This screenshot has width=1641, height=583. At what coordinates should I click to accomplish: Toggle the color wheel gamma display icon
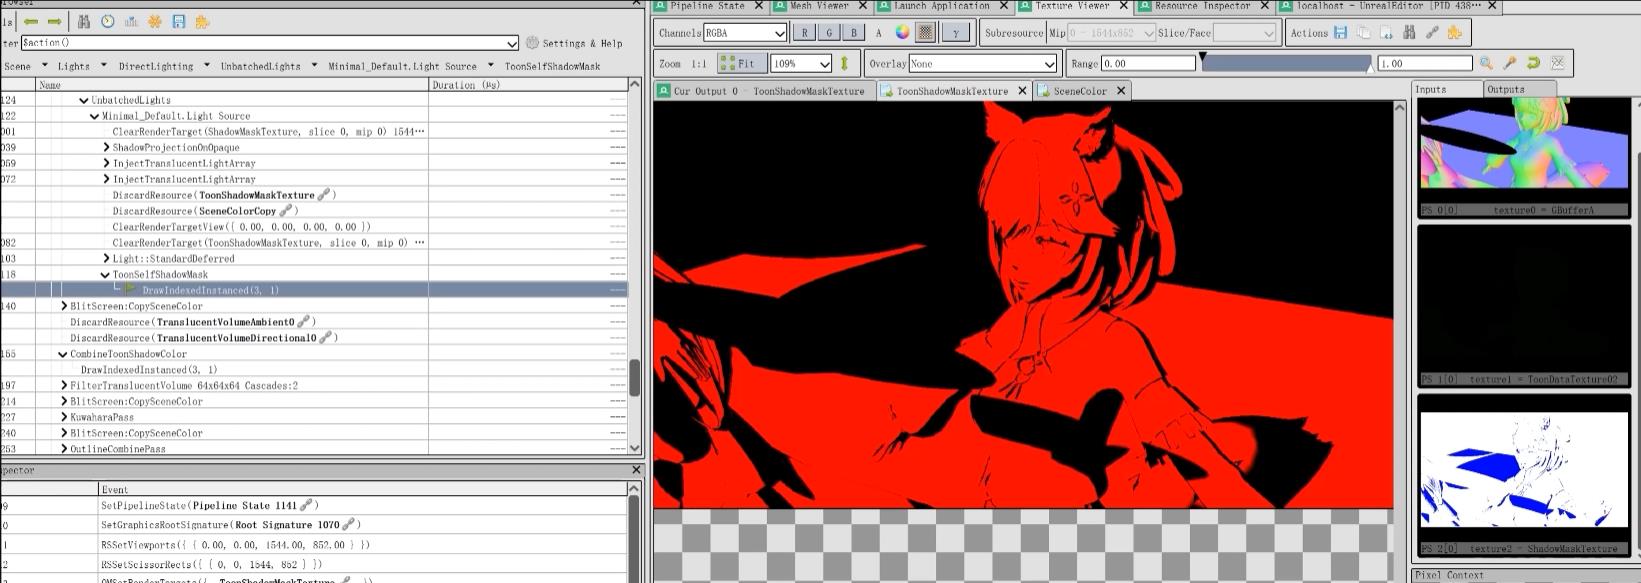click(902, 32)
